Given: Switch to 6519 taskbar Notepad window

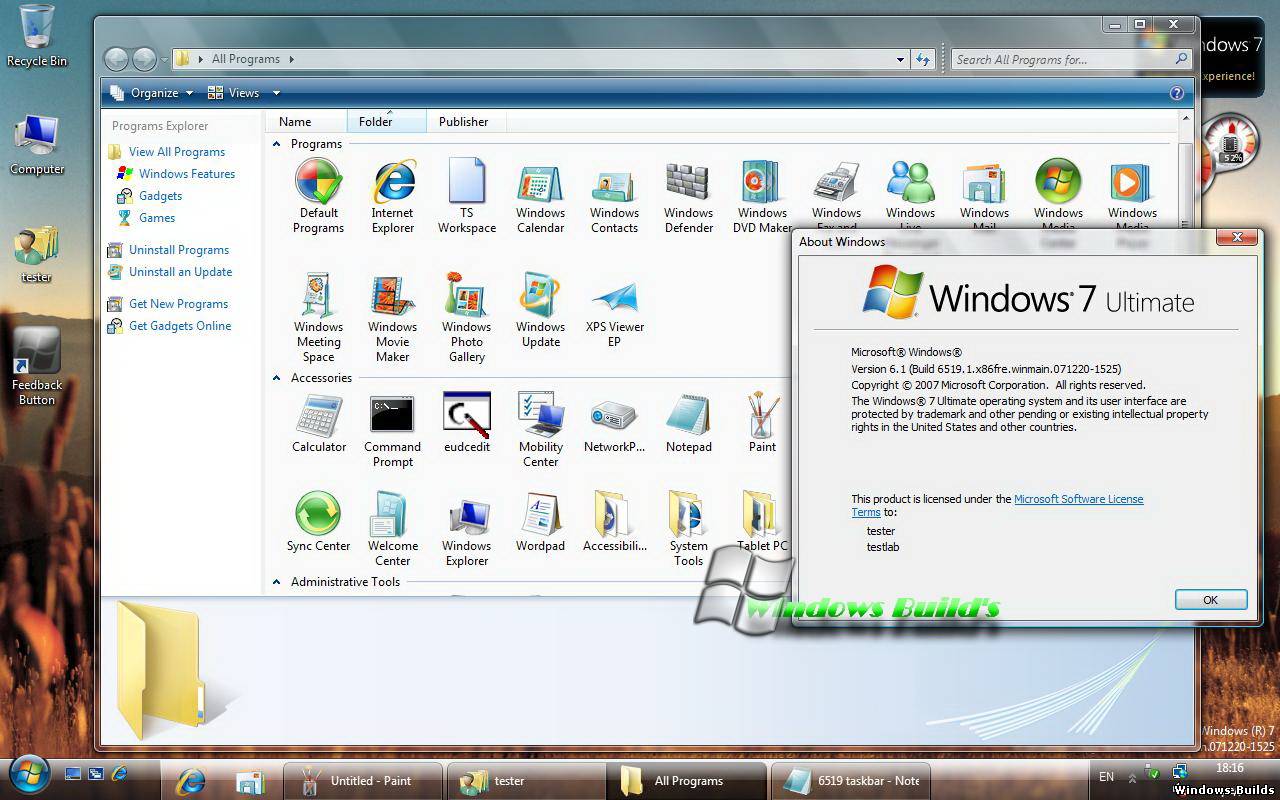Looking at the screenshot, I should [852, 781].
